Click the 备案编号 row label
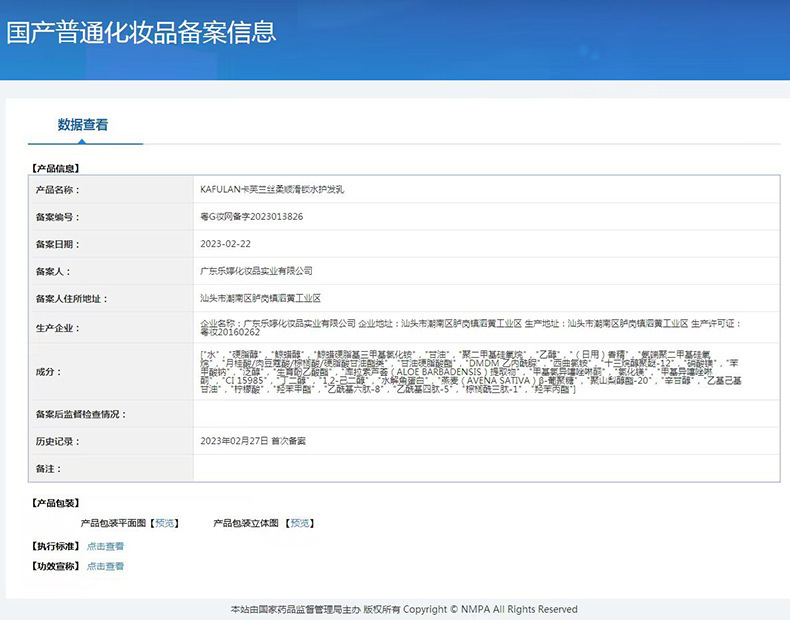The height and width of the screenshot is (620, 790). 57,217
